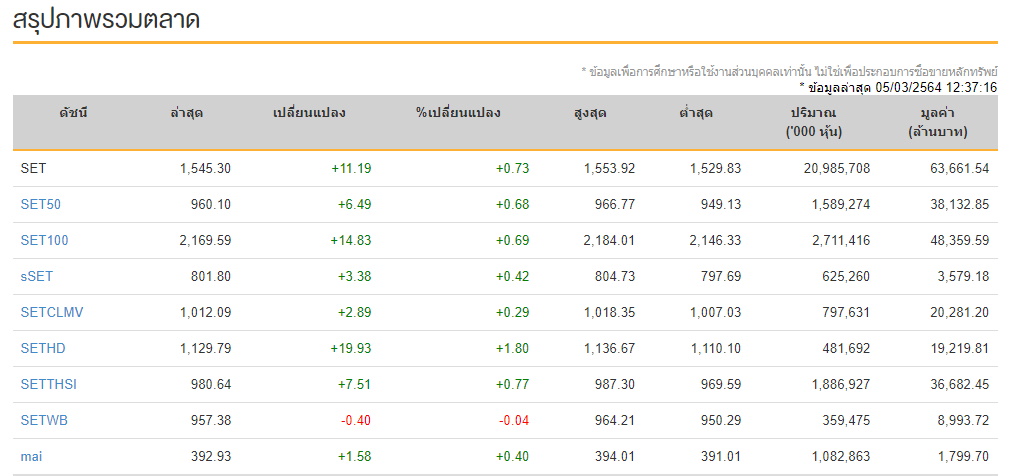This screenshot has width=1022, height=476.
Task: Click the SET low value 1,529.83
Action: point(716,168)
